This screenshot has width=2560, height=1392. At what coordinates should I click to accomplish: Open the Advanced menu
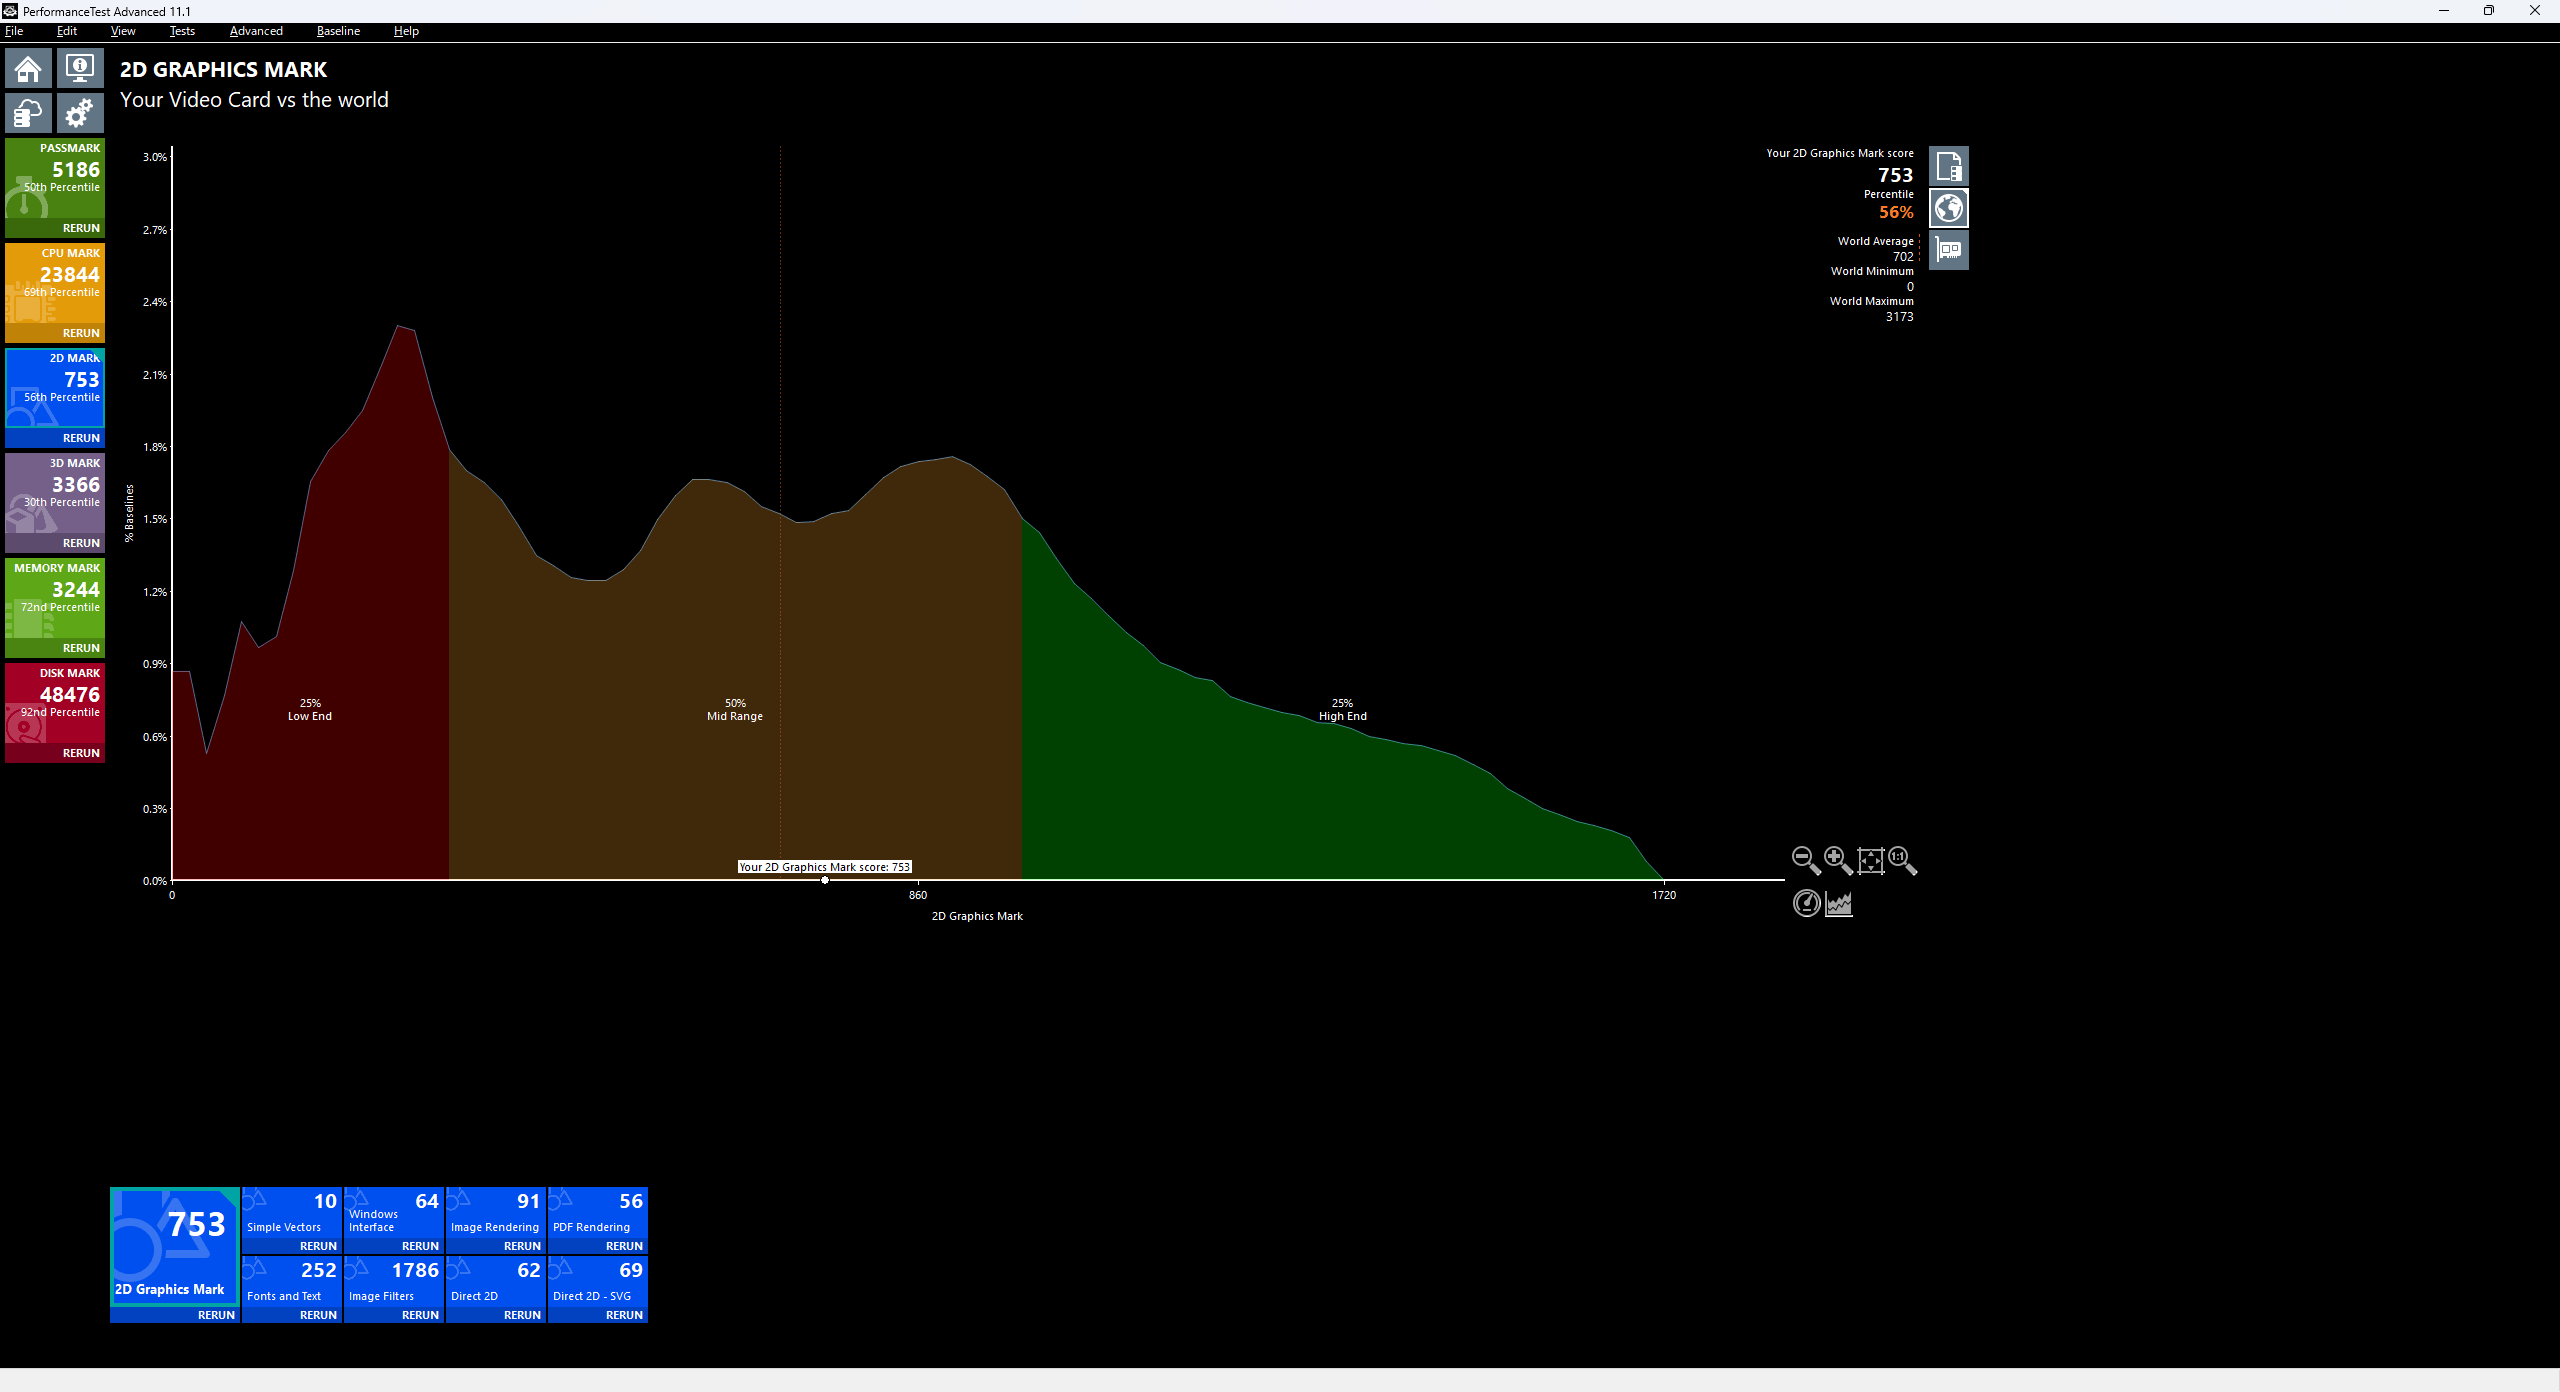(256, 31)
